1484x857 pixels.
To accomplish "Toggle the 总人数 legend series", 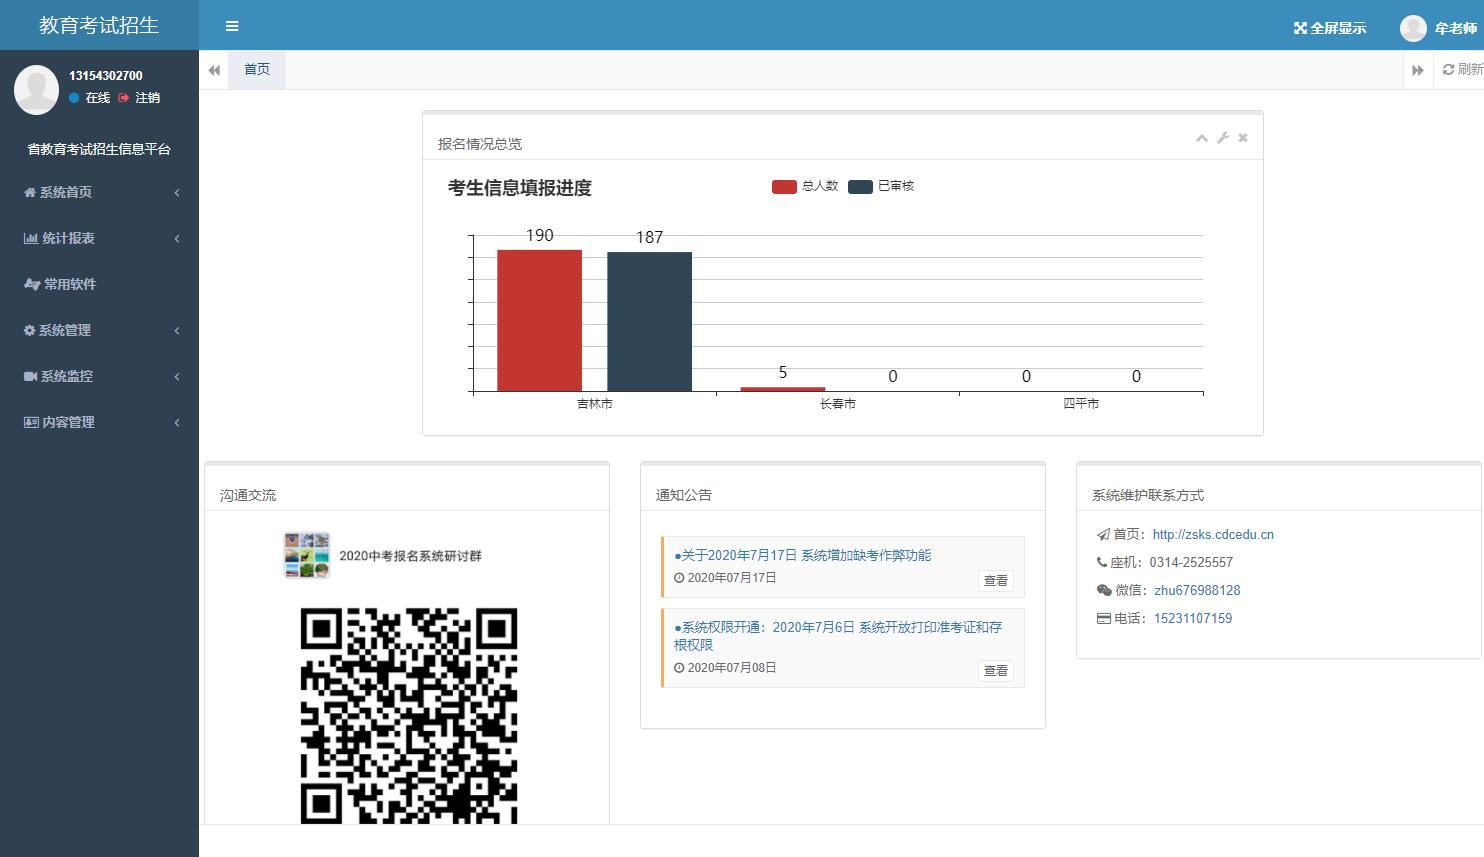I will [x=805, y=186].
